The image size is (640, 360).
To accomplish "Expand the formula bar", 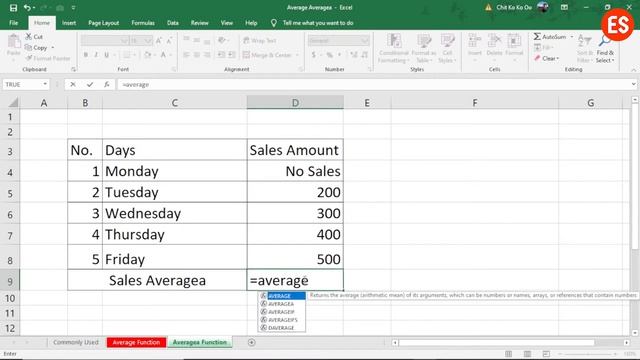I will point(633,84).
